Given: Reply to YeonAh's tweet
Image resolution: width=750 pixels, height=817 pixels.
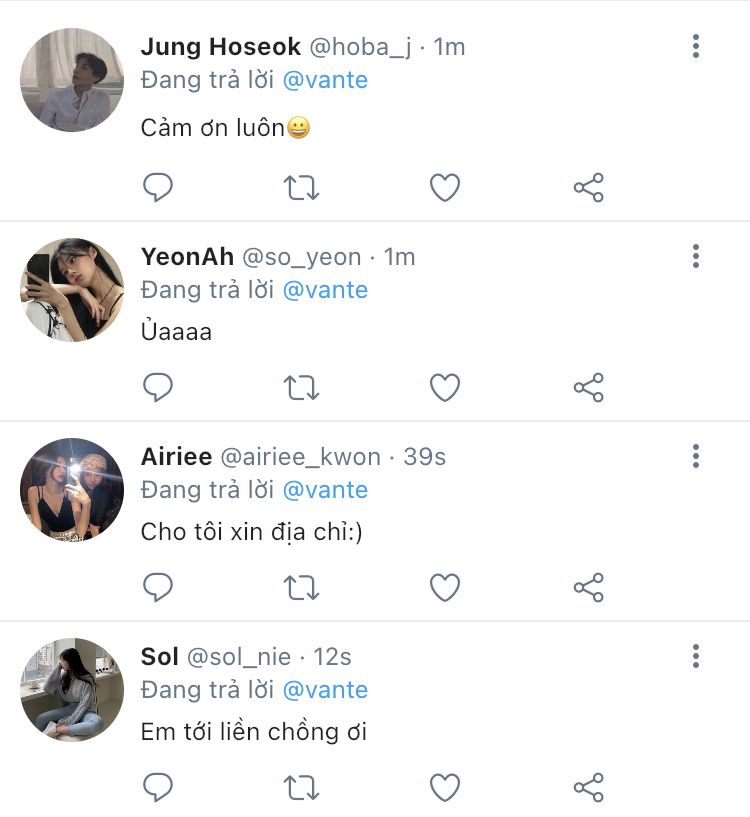Looking at the screenshot, I should pyautogui.click(x=158, y=387).
